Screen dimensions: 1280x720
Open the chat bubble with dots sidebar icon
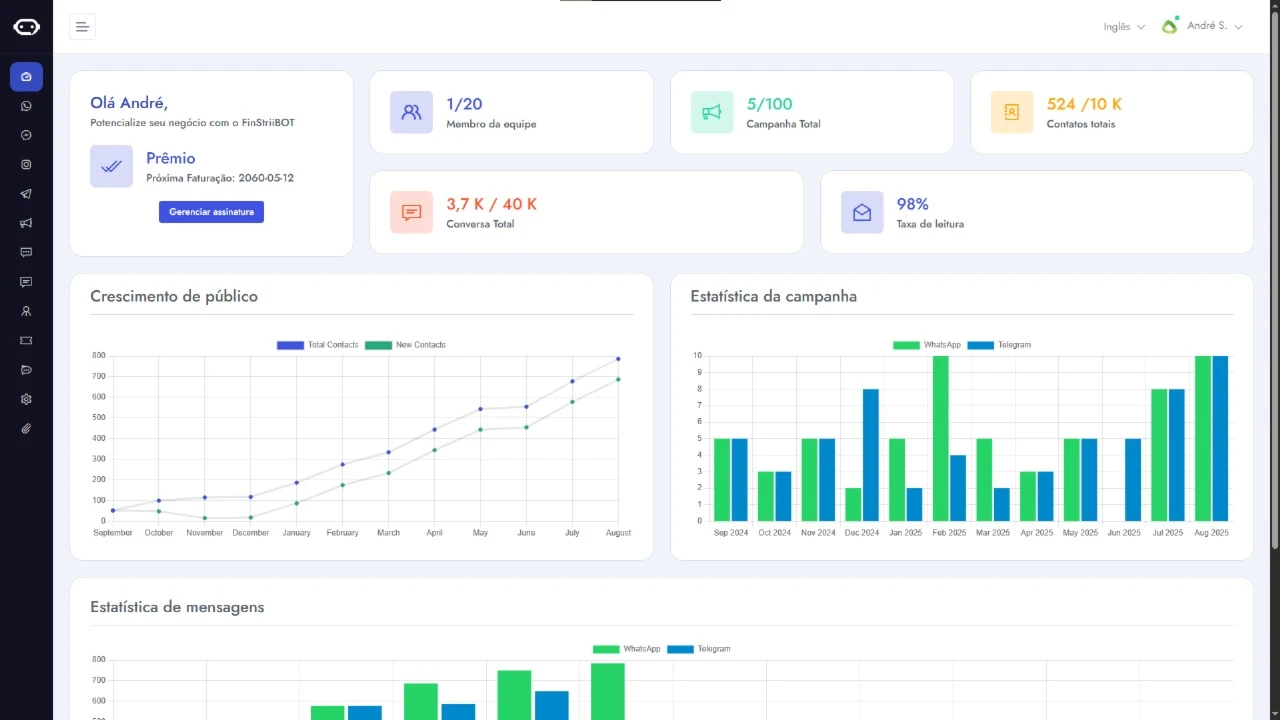[x=26, y=252]
